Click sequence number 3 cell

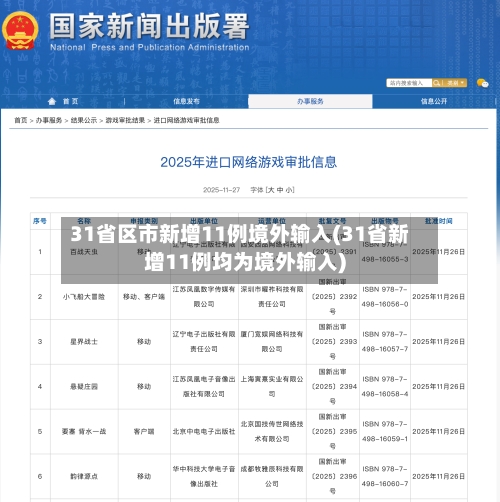tap(40, 342)
